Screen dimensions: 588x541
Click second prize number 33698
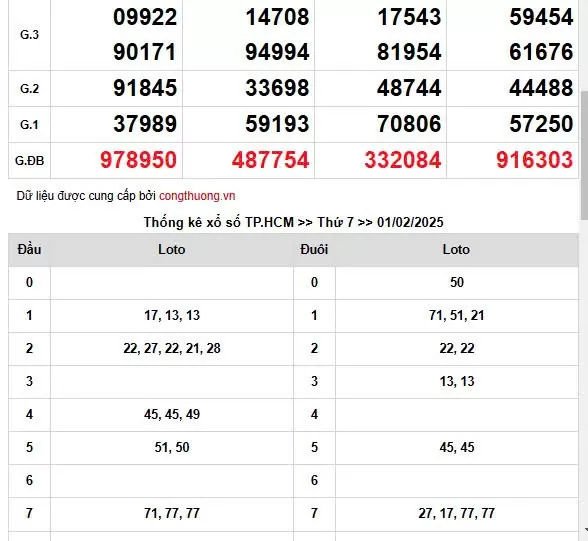click(277, 88)
